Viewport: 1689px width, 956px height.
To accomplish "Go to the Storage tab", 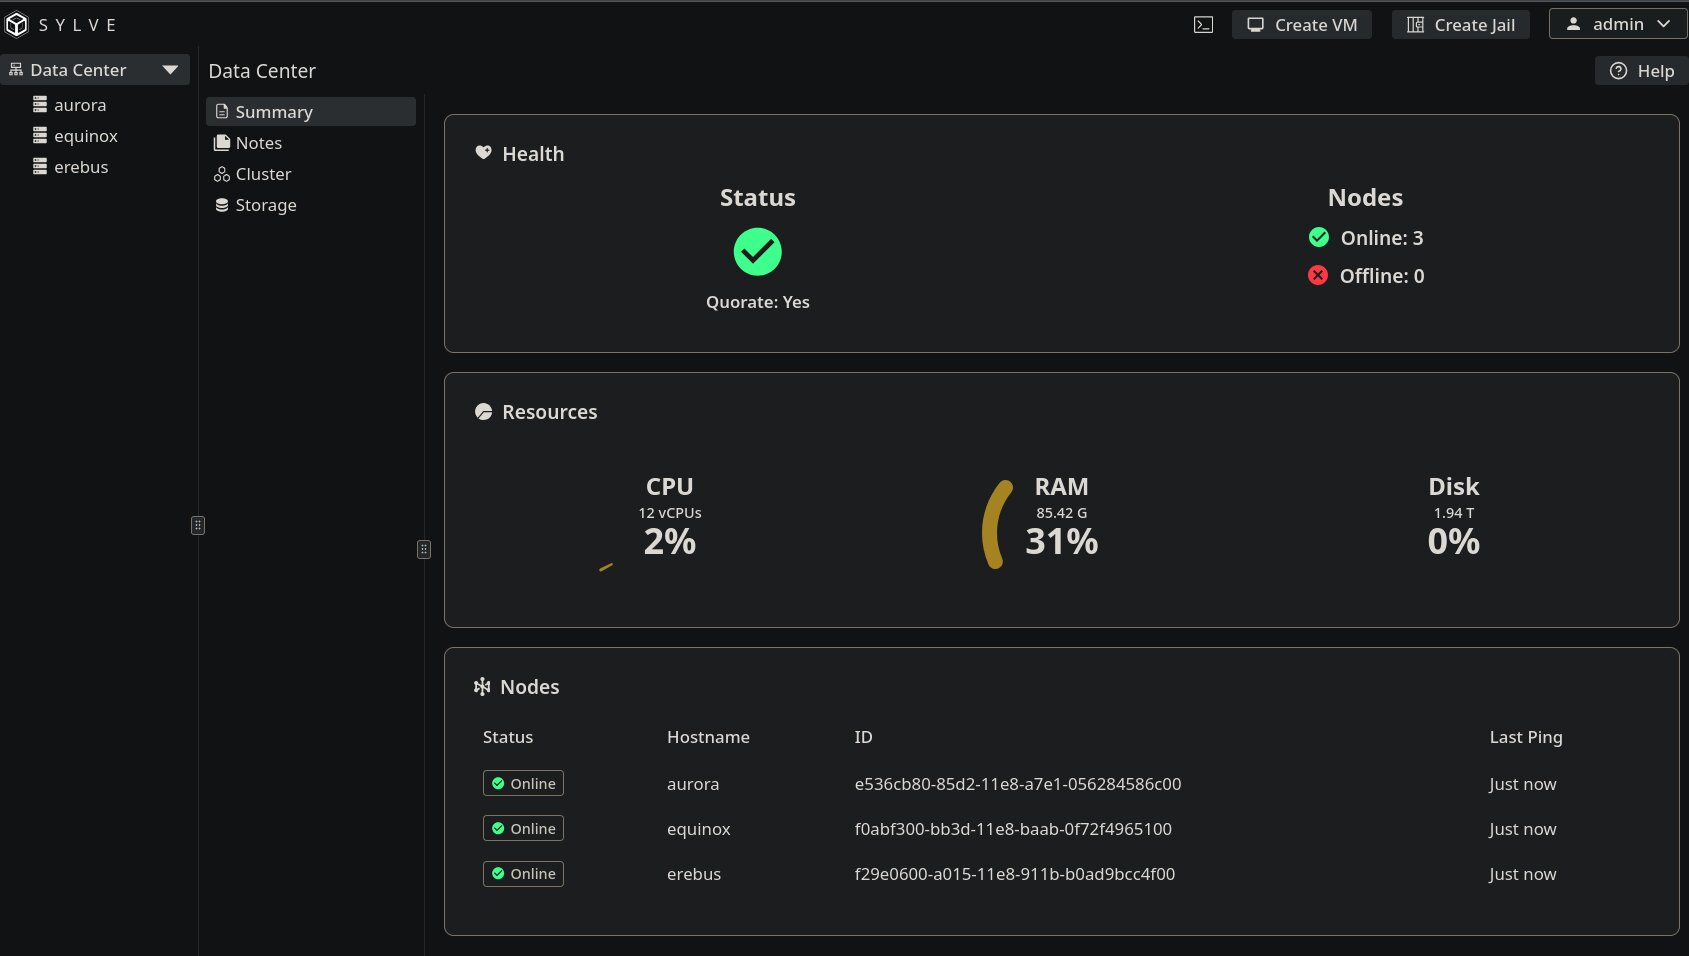I will (x=265, y=205).
